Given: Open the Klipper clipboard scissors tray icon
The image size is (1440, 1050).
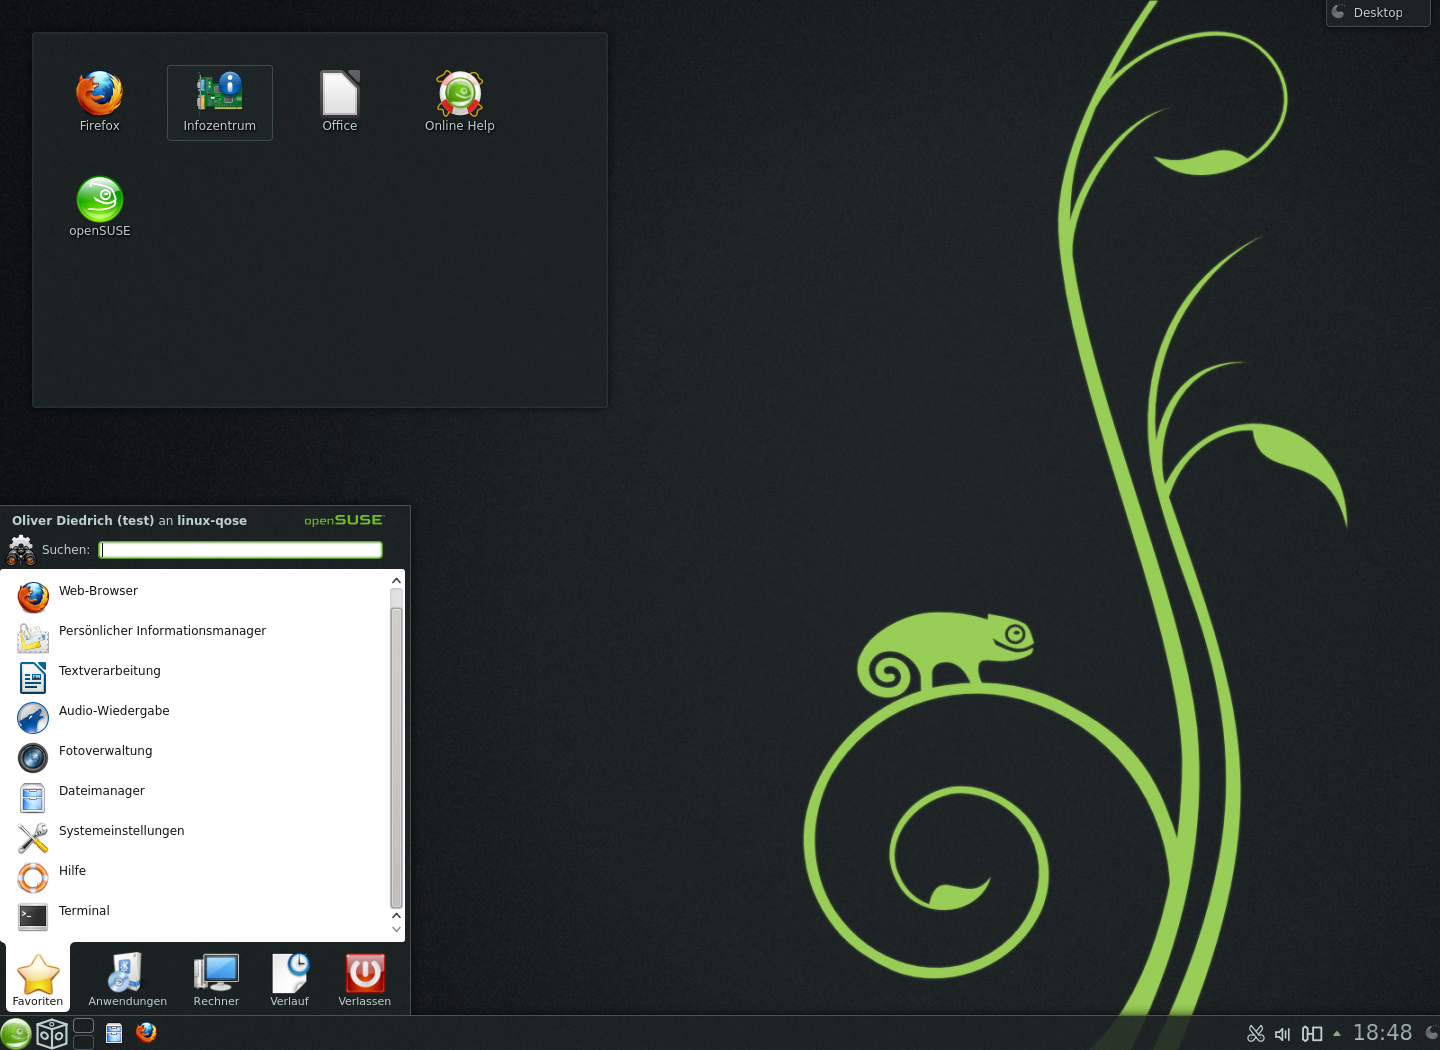Looking at the screenshot, I should (1256, 1034).
